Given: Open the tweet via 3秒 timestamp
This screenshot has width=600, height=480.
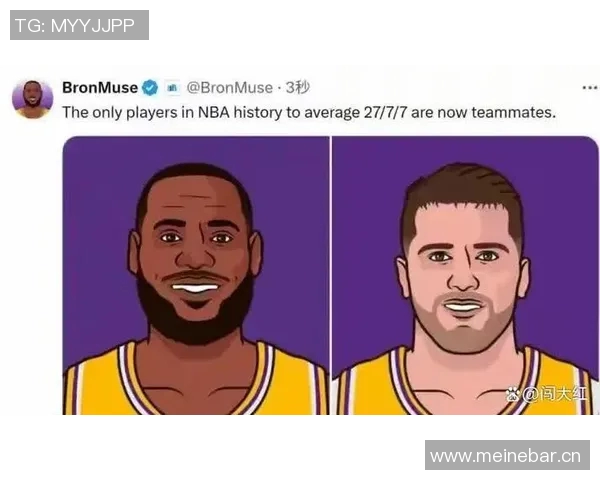Looking at the screenshot, I should click(298, 88).
